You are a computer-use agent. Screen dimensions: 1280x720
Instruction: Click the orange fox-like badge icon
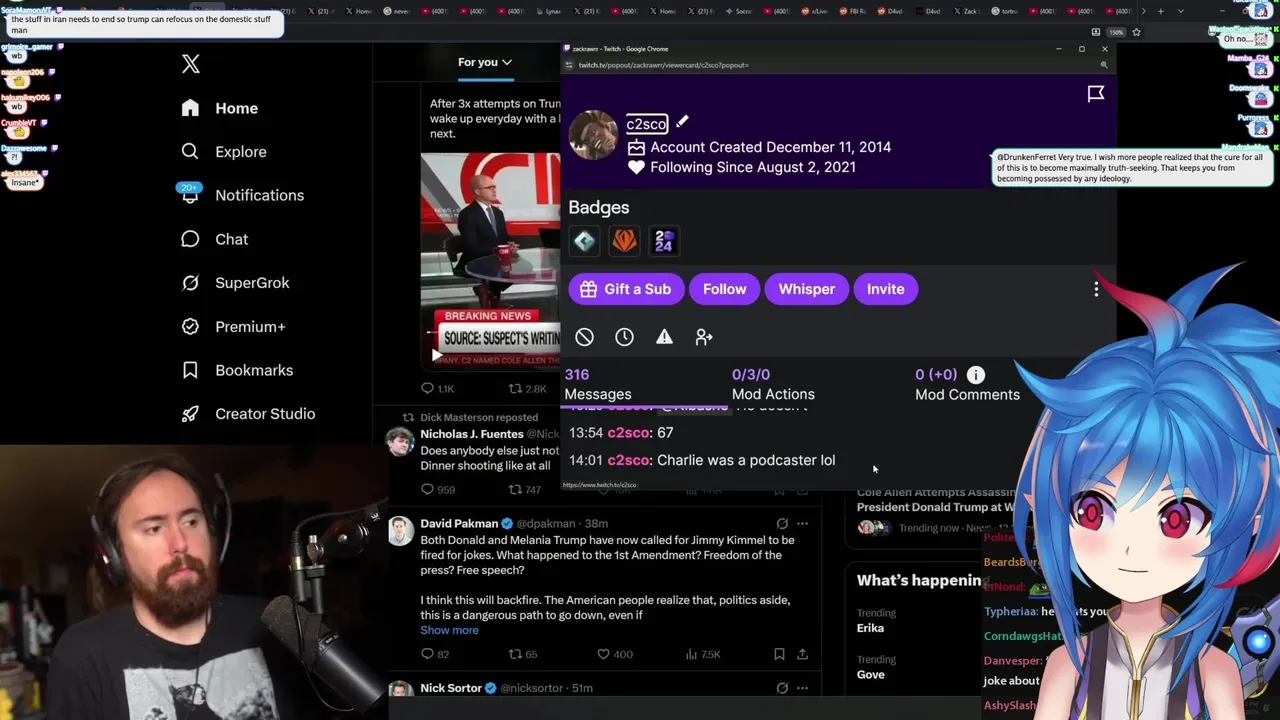coord(624,240)
